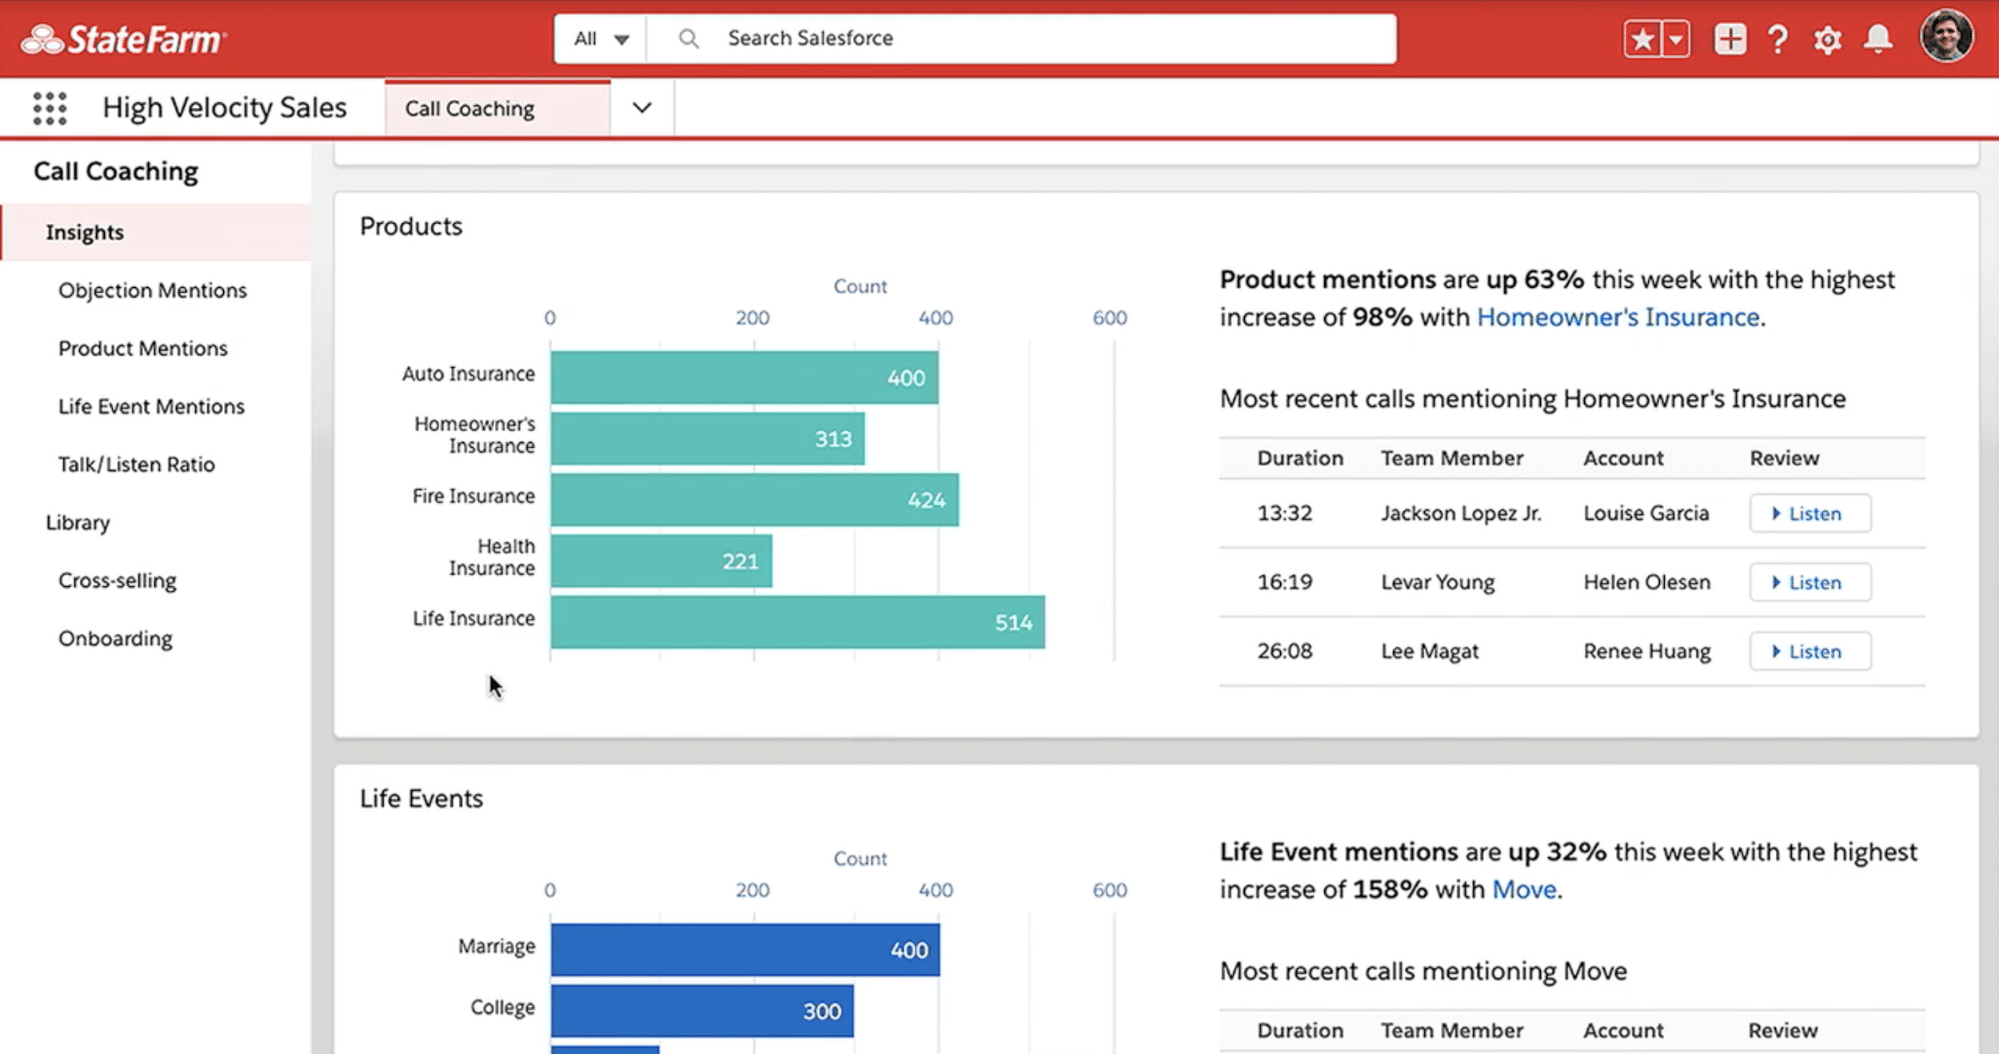The height and width of the screenshot is (1054, 1999).
Task: Listen to Levar Young's call
Action: point(1809,582)
